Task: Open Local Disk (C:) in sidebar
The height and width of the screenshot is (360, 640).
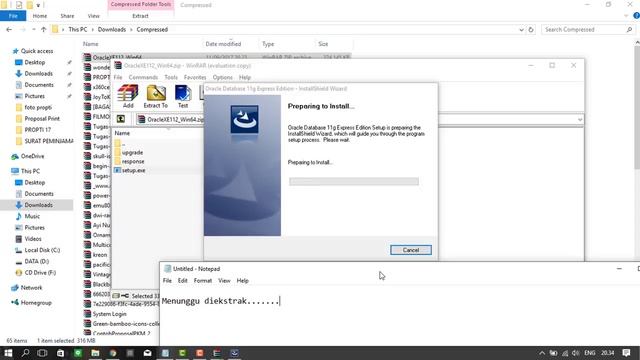Action: tap(42, 250)
